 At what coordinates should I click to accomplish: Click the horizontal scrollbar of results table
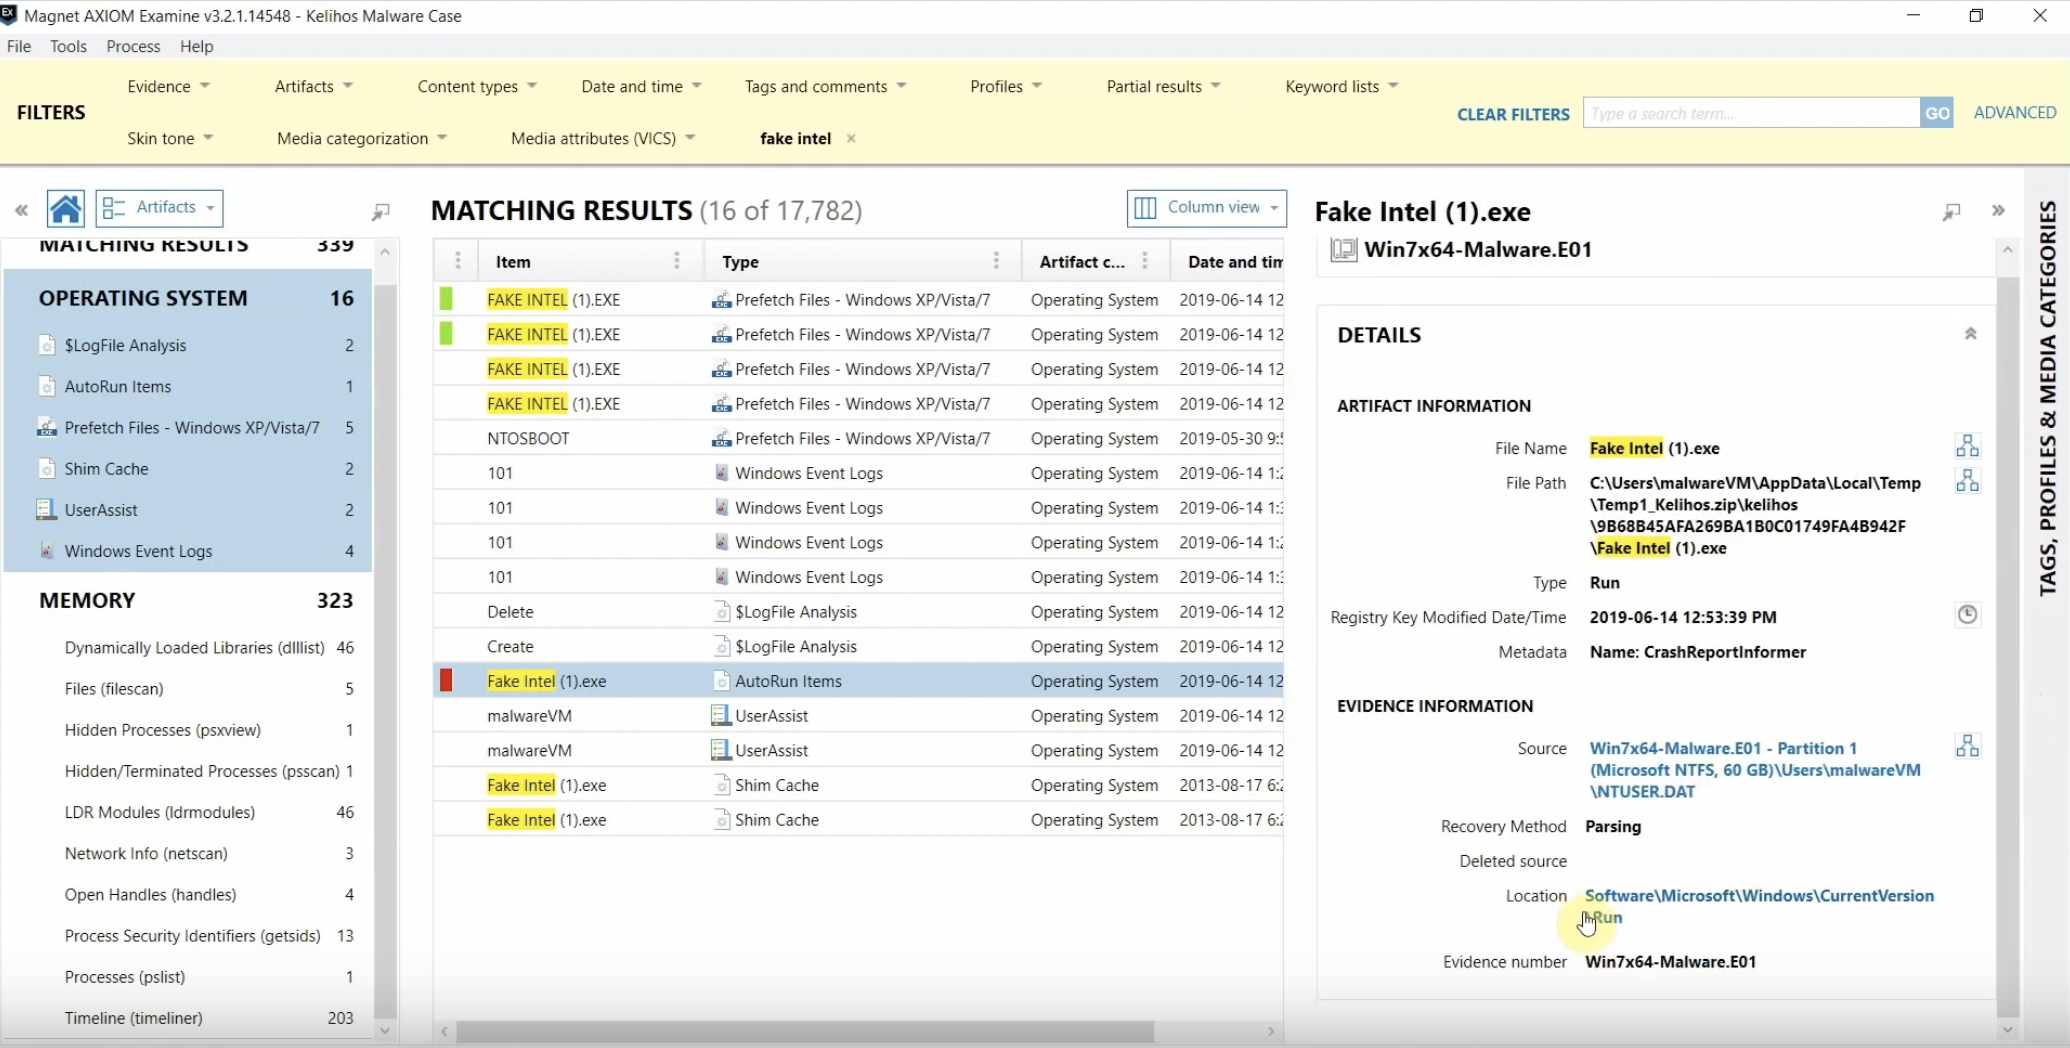805,1031
